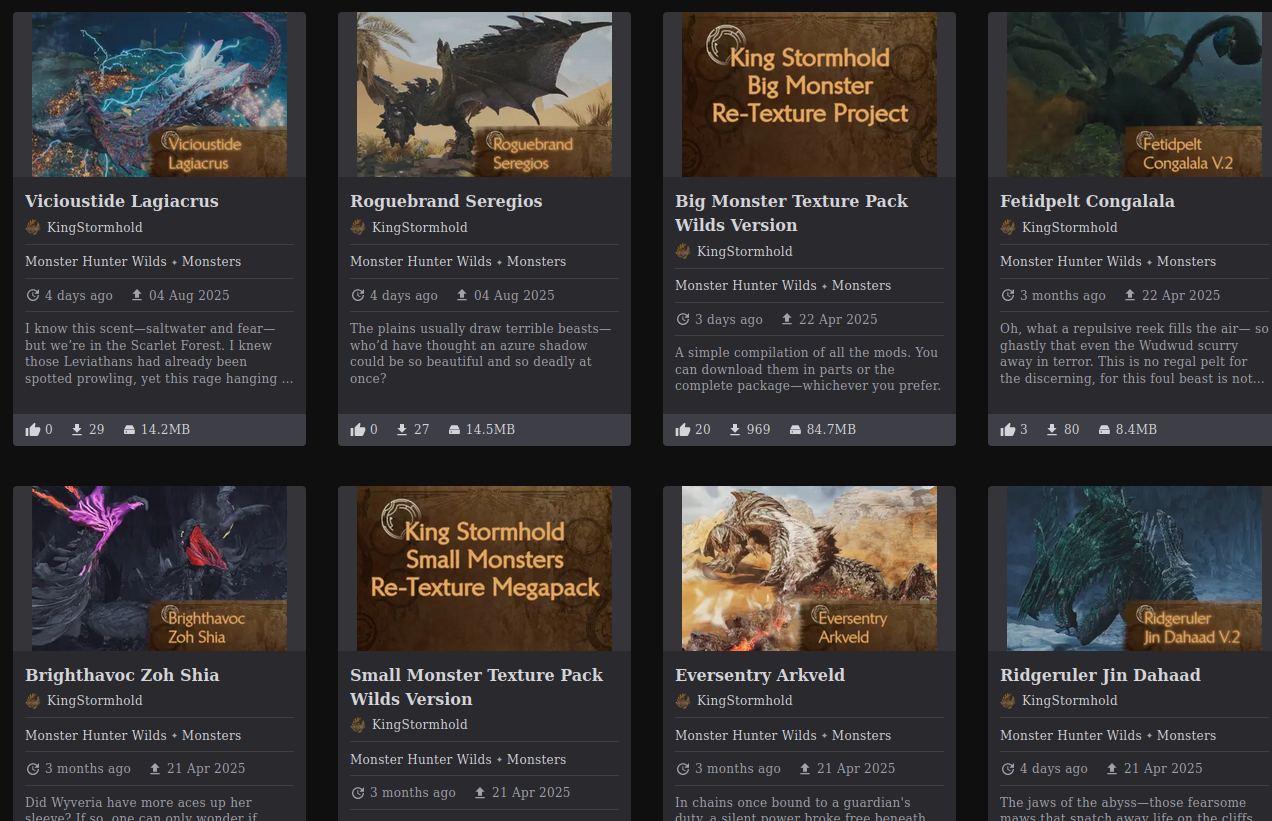Viewport: 1272px width, 821px height.
Task: Click the upload date icon on Small Monster Texture Pack
Action: [480, 792]
